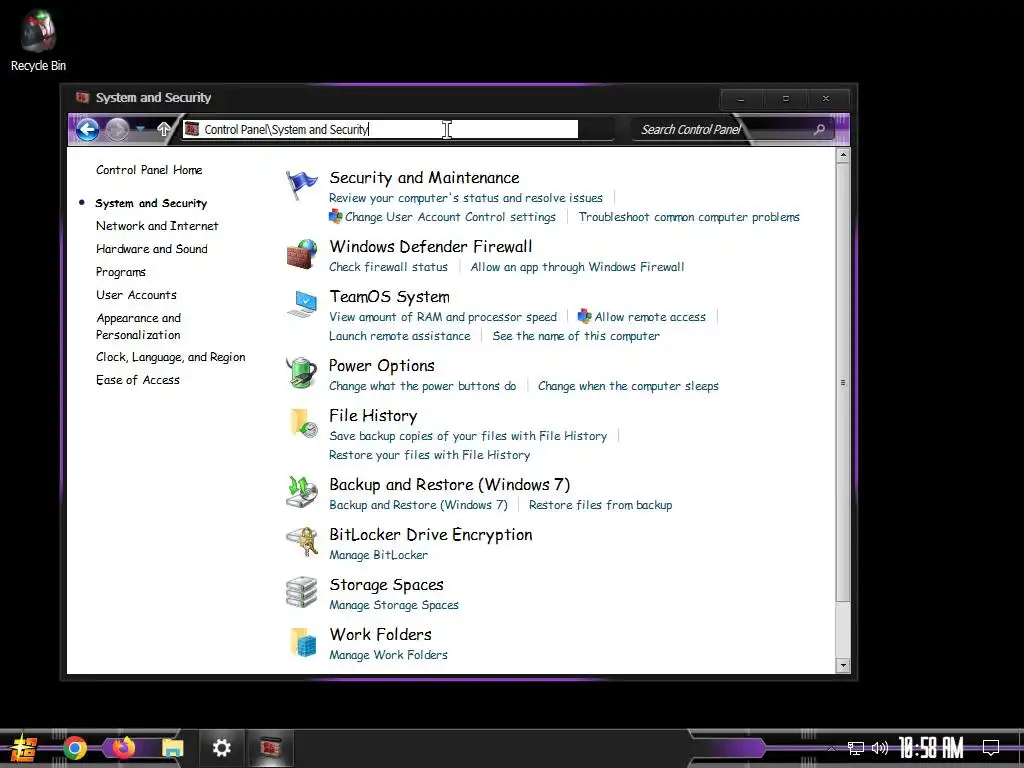Launch Google Chrome from taskbar
This screenshot has height=768, width=1024.
pyautogui.click(x=75, y=748)
